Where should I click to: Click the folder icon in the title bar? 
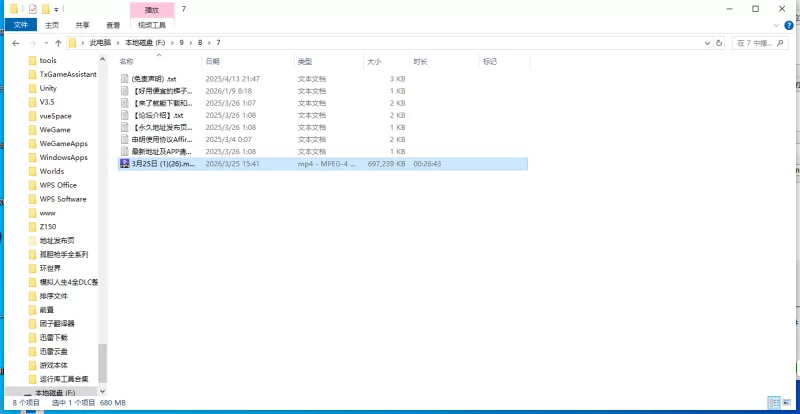click(14, 9)
